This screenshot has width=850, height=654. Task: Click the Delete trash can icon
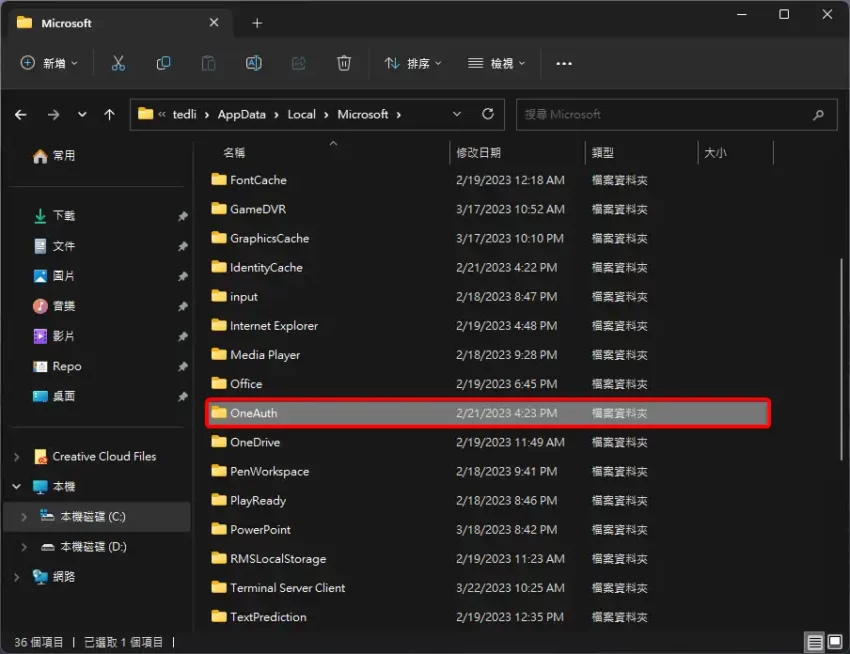(x=344, y=63)
